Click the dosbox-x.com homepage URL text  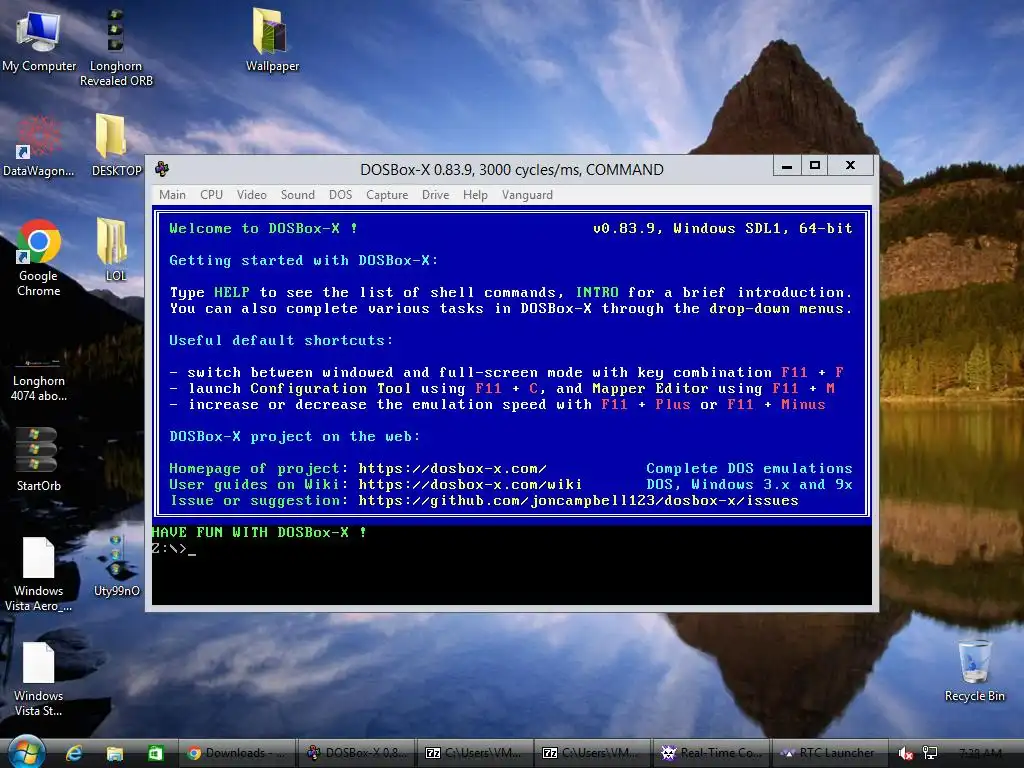[x=453, y=468]
